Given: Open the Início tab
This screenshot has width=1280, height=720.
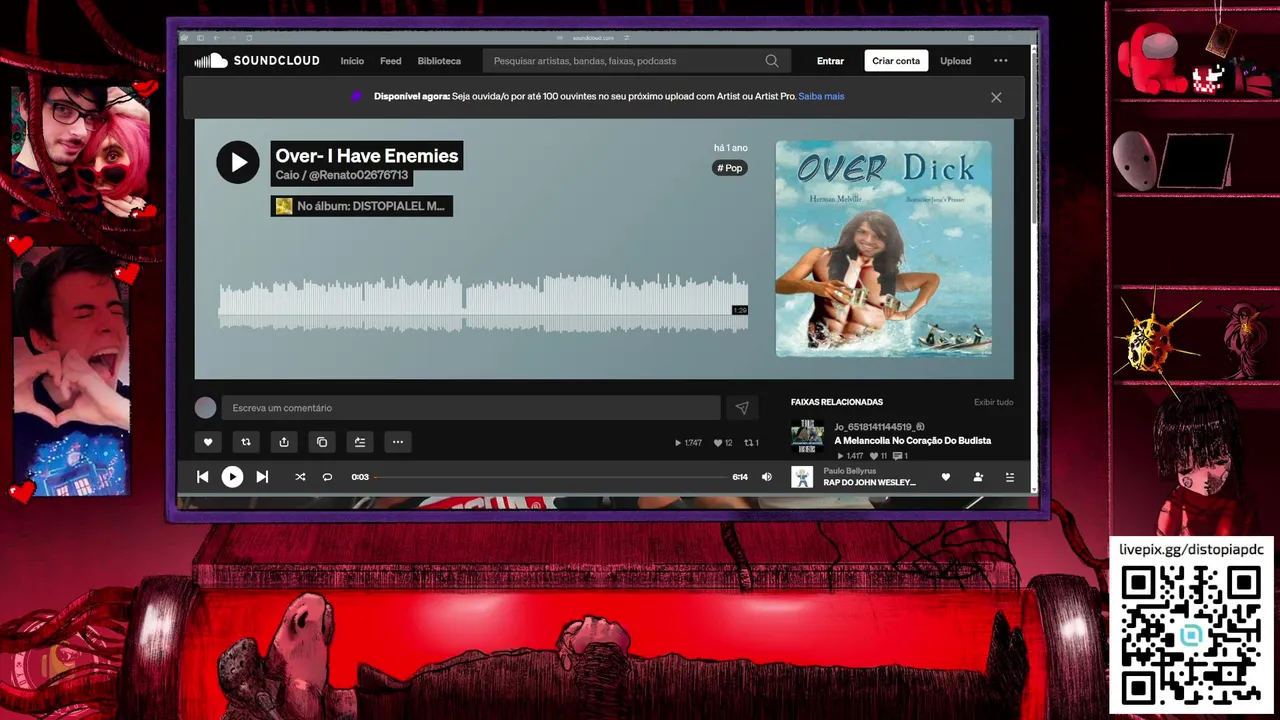Looking at the screenshot, I should tap(352, 61).
